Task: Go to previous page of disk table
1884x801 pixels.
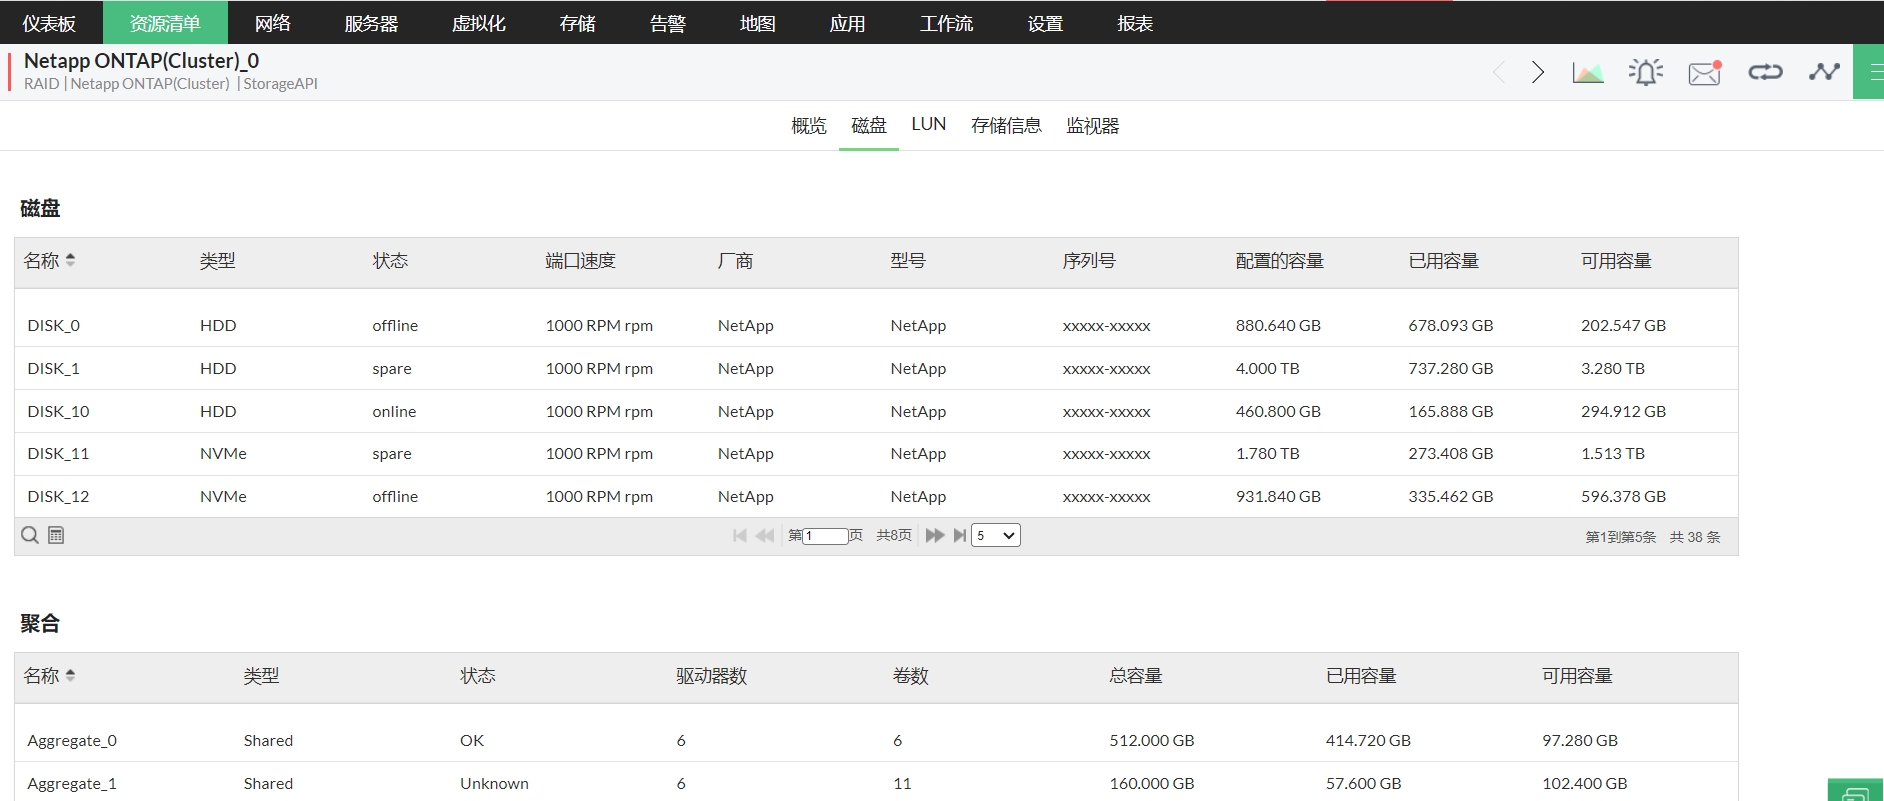Action: [765, 535]
